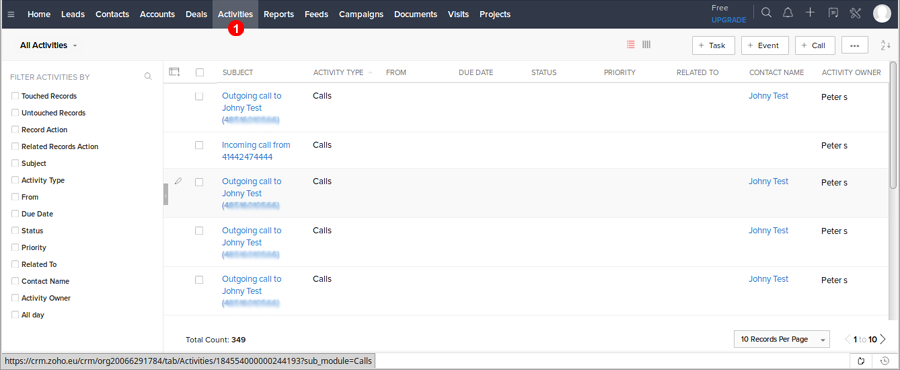
Task: Open the All Activities view dropdown
Action: point(48,45)
